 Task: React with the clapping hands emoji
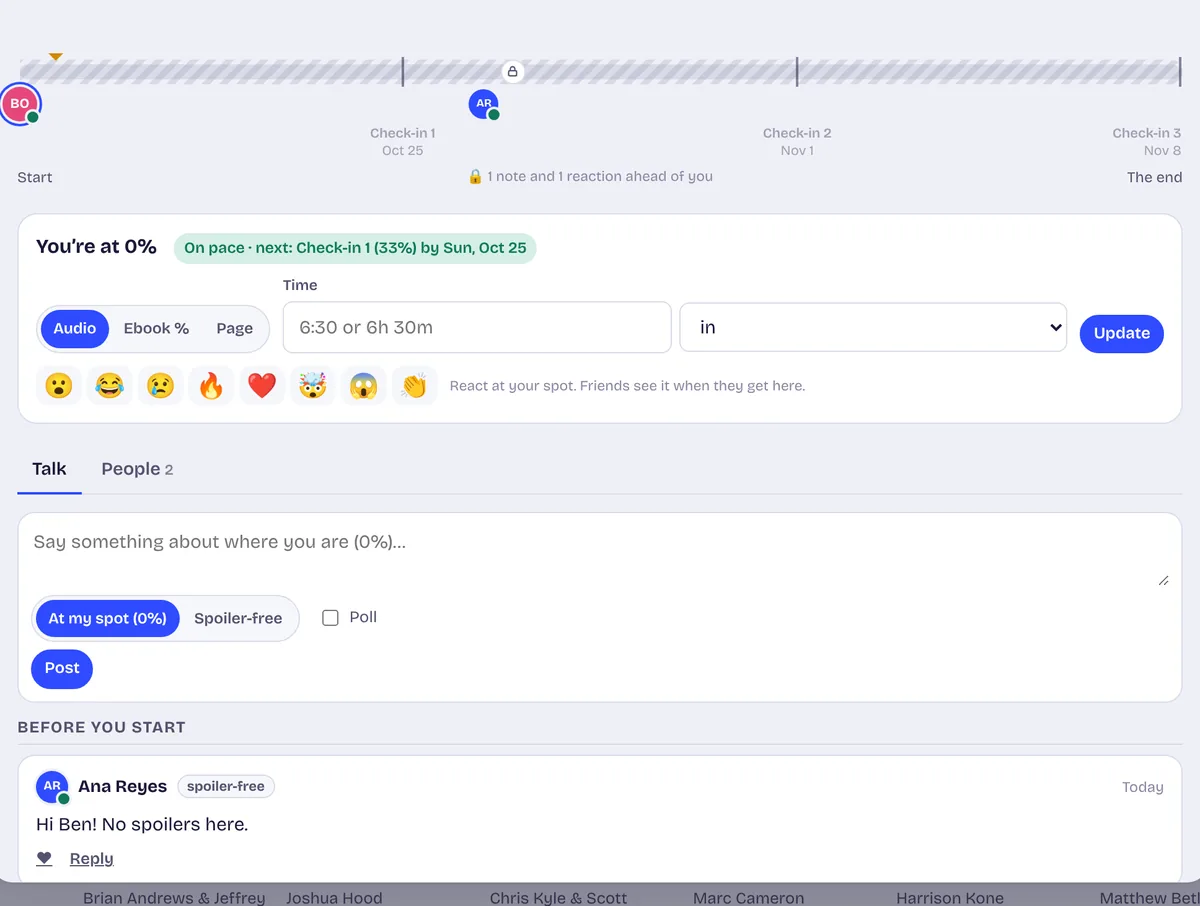pyautogui.click(x=414, y=385)
